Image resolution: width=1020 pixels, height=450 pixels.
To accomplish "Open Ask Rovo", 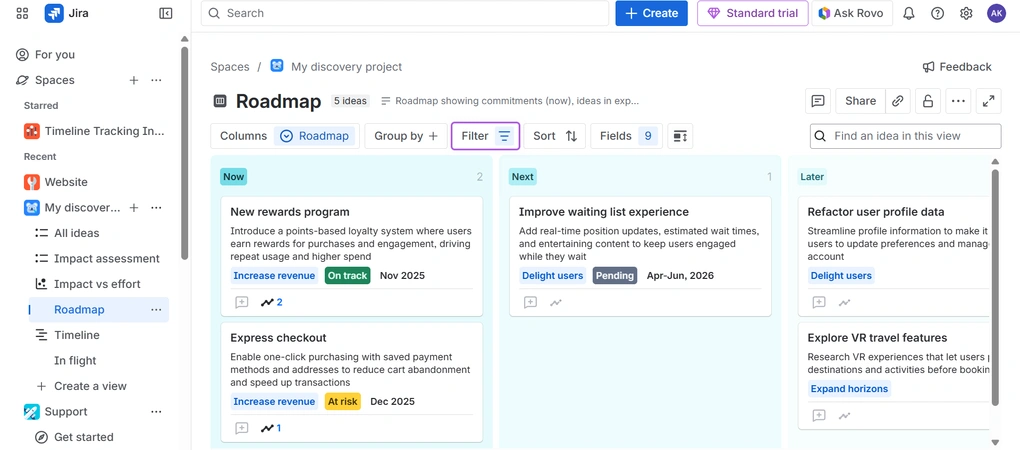I will pyautogui.click(x=851, y=13).
